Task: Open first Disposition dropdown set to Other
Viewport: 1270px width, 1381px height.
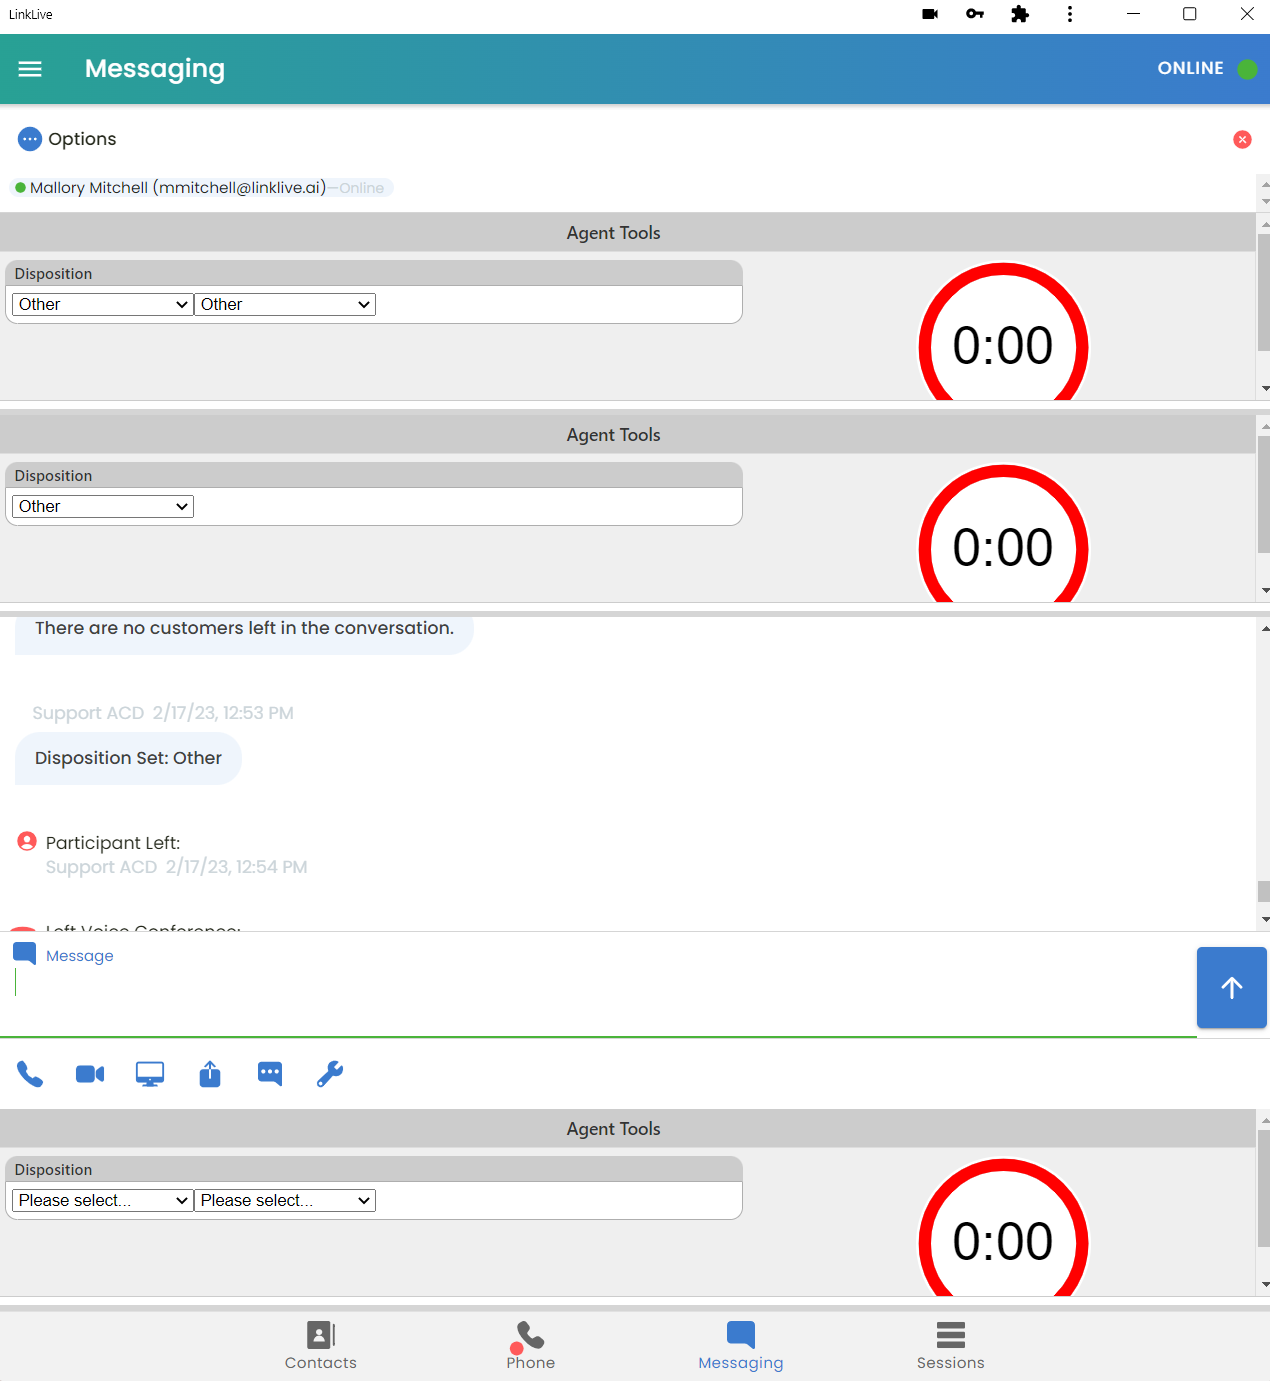Action: coord(102,305)
